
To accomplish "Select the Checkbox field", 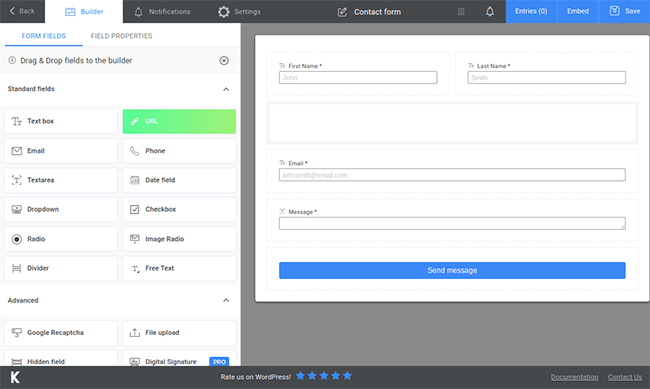I will coord(179,209).
